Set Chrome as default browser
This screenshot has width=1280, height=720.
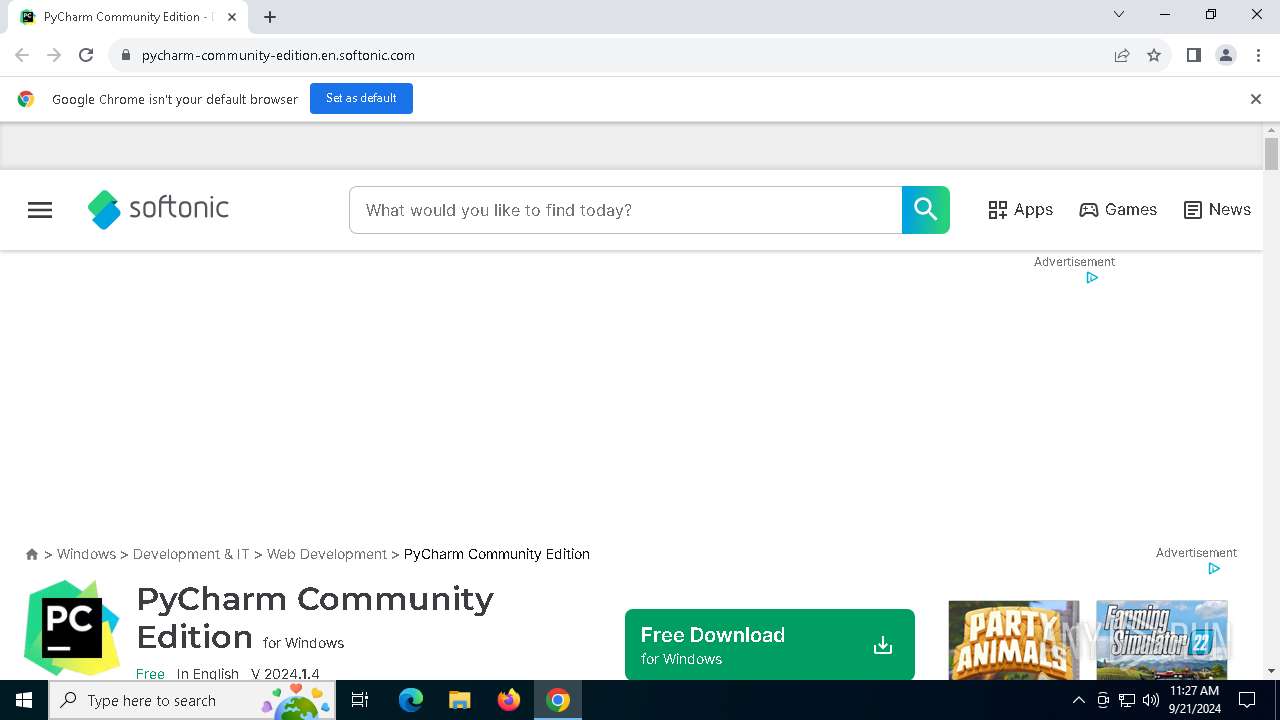[x=361, y=98]
